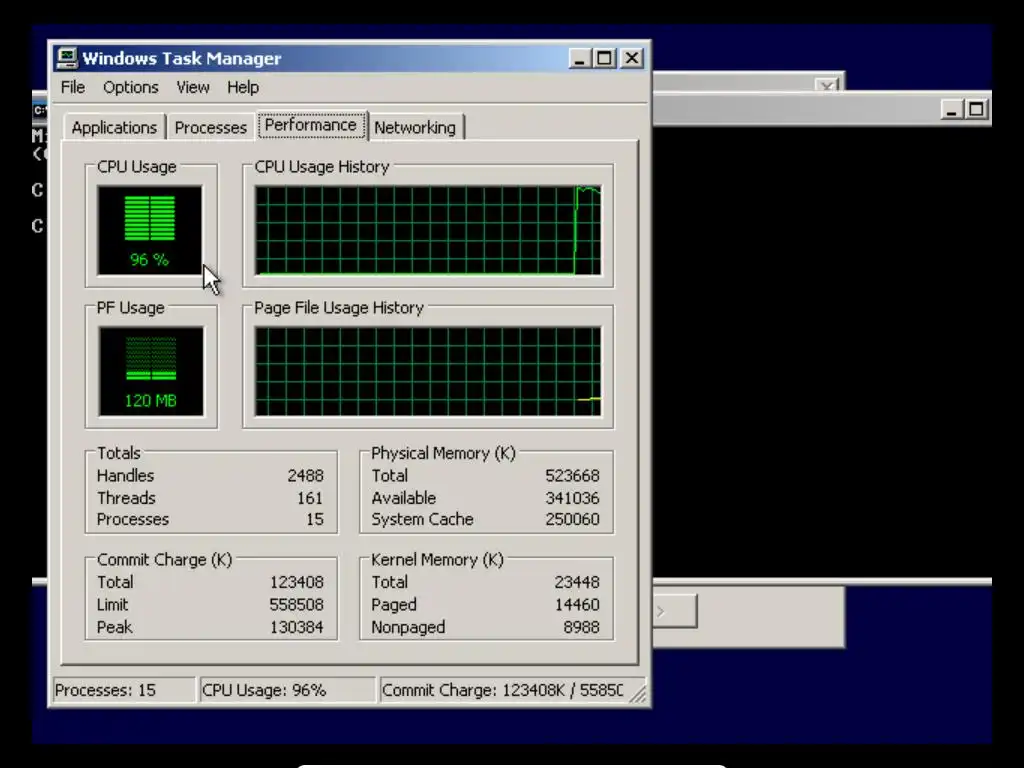Maximize the Task Manager window
Image resolution: width=1024 pixels, height=768 pixels.
pyautogui.click(x=605, y=58)
